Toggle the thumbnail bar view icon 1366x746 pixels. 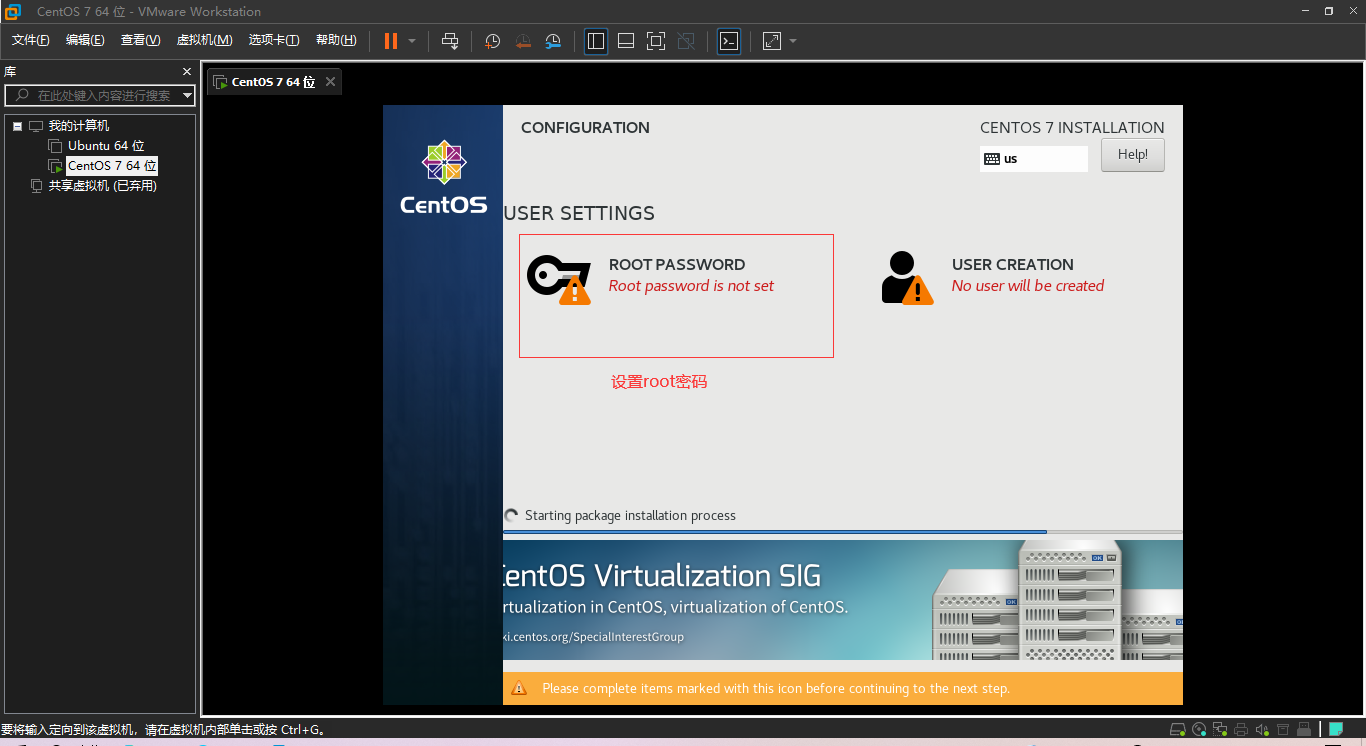[626, 41]
